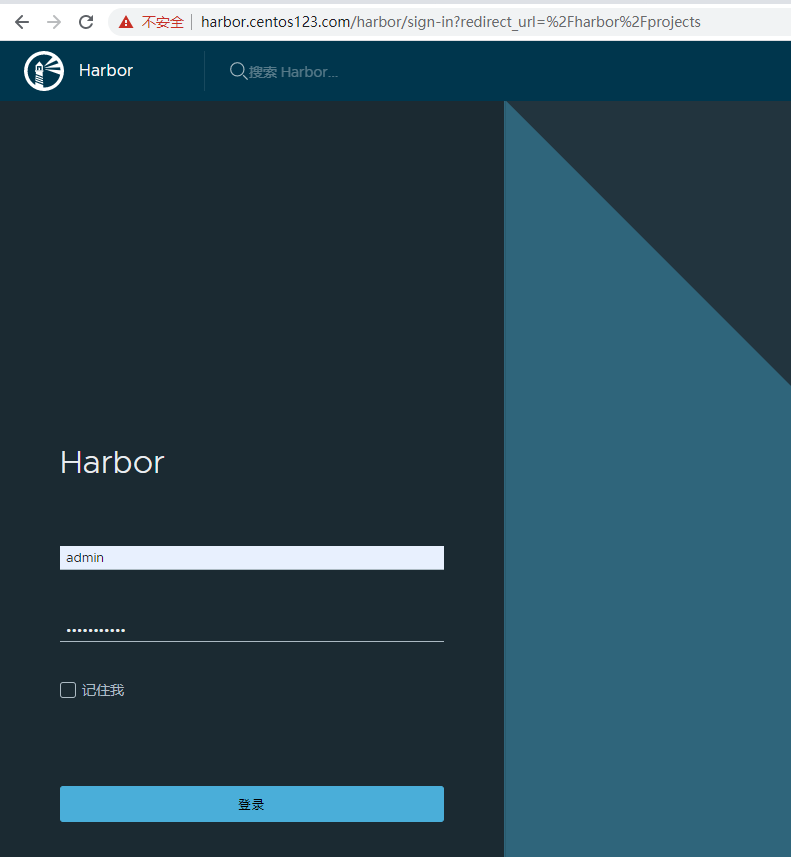Click the browser forward arrow
Image resolution: width=791 pixels, height=857 pixels.
[54, 22]
